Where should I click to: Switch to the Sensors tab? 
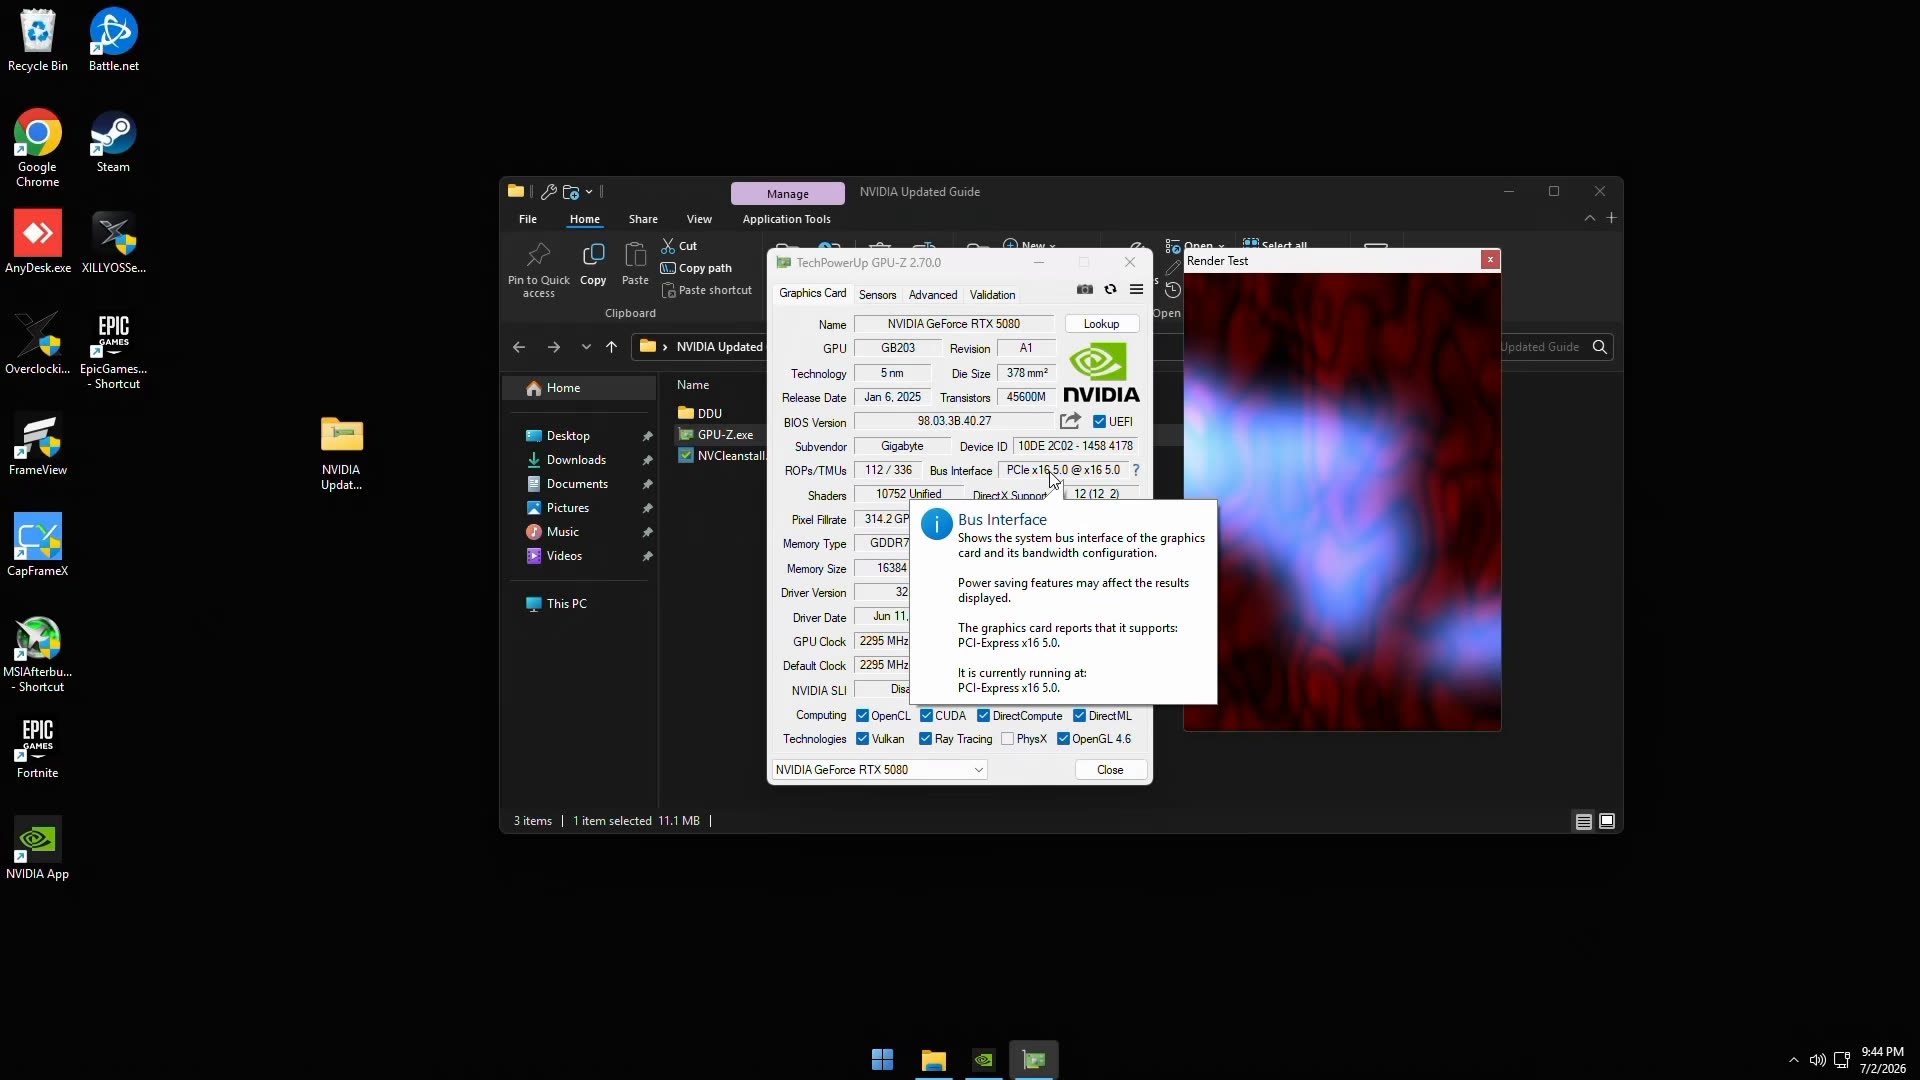pyautogui.click(x=877, y=295)
